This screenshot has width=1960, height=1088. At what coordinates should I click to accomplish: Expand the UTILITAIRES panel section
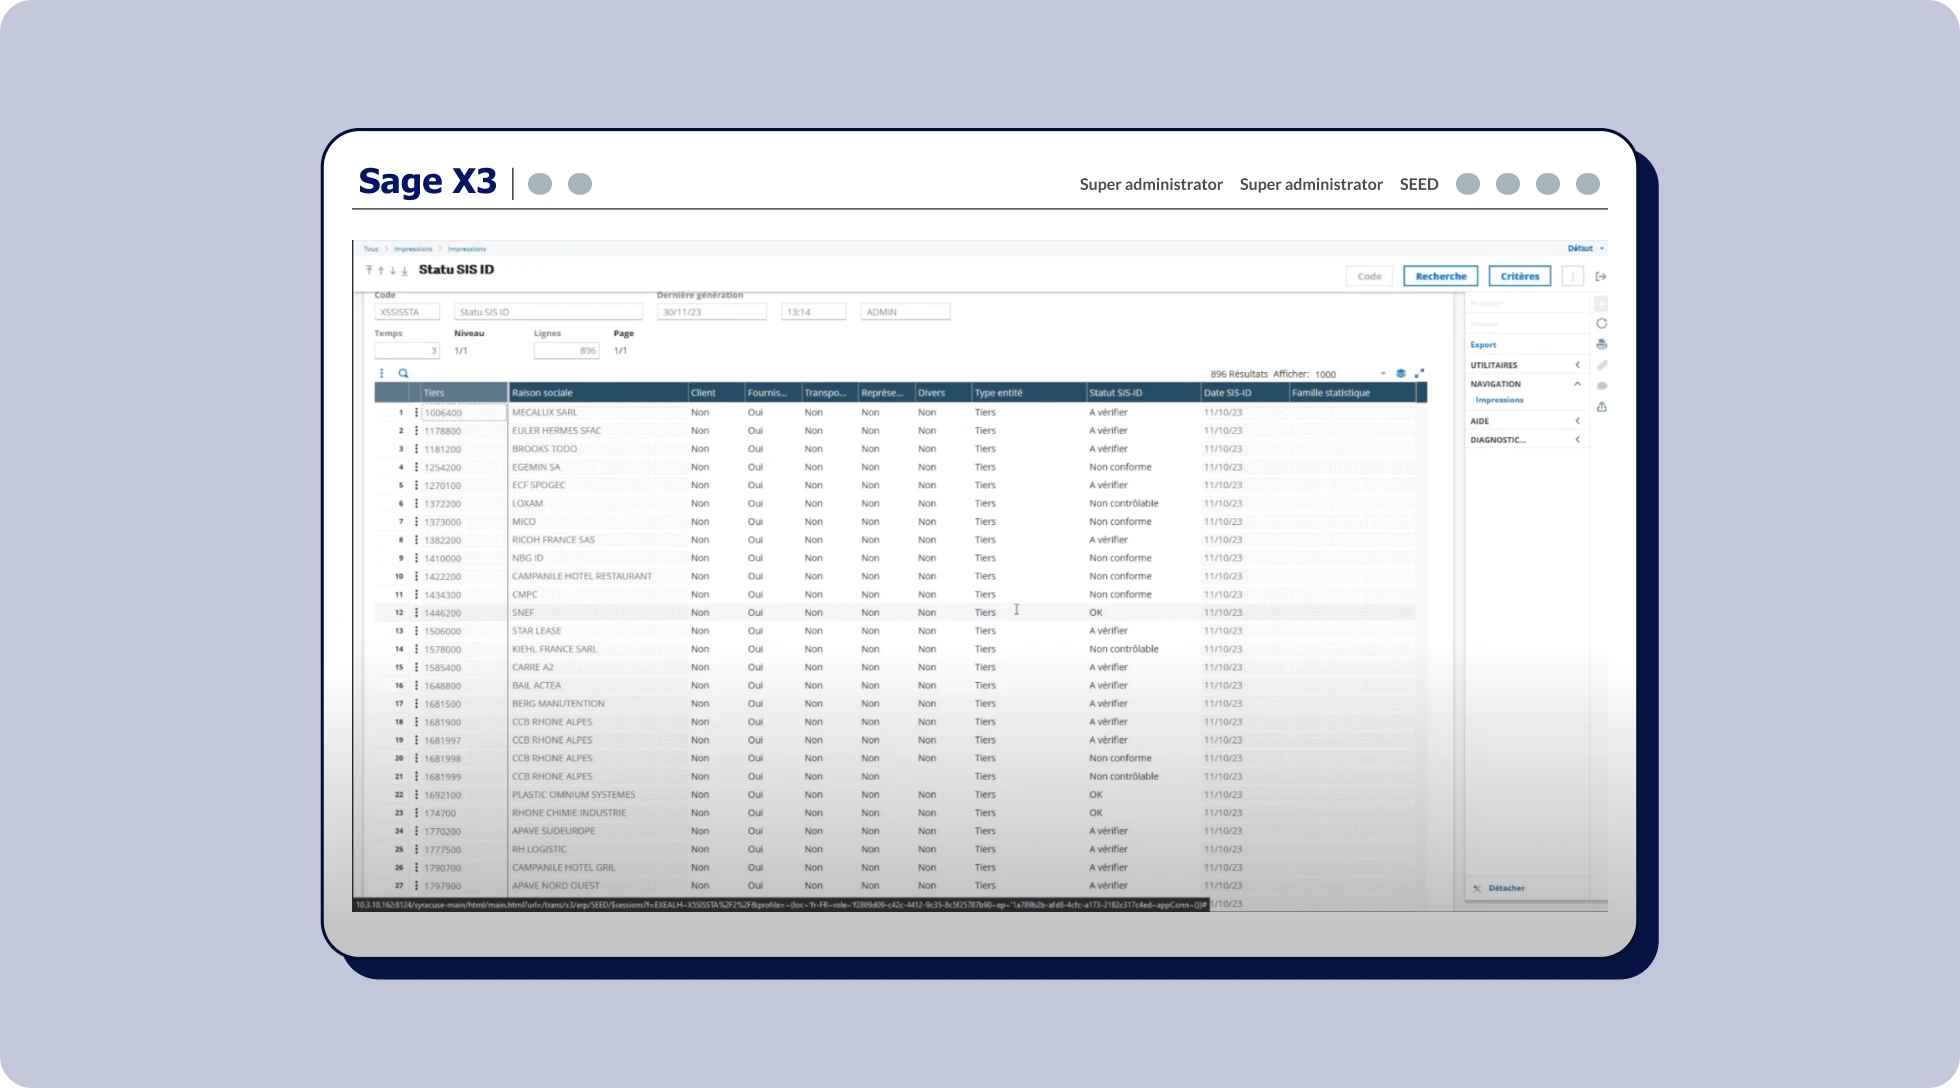click(x=1578, y=365)
